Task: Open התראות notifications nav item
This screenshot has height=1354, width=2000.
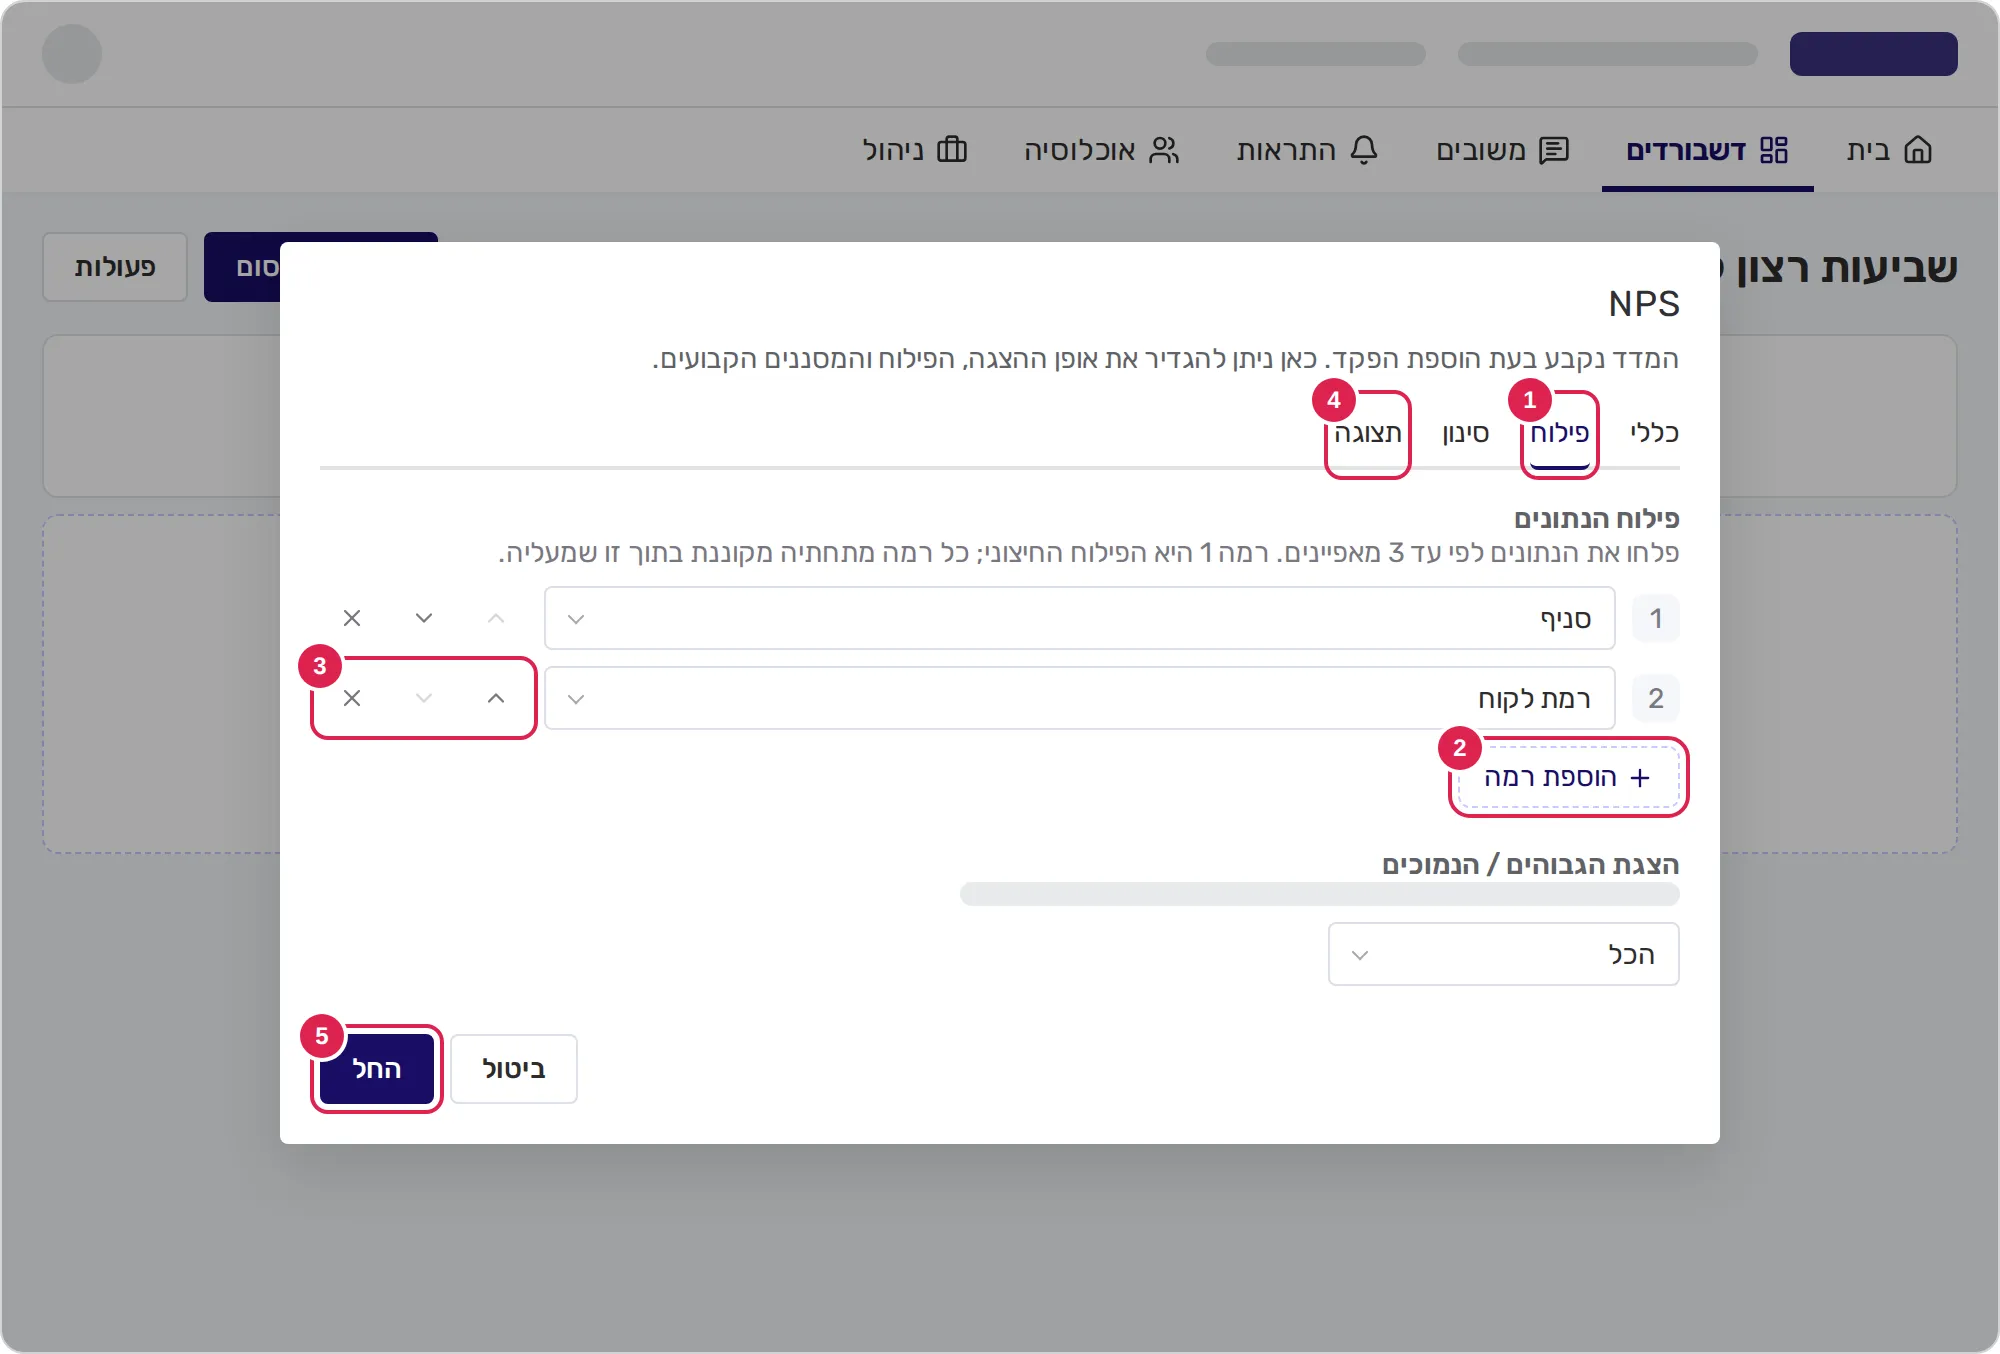Action: [1307, 150]
